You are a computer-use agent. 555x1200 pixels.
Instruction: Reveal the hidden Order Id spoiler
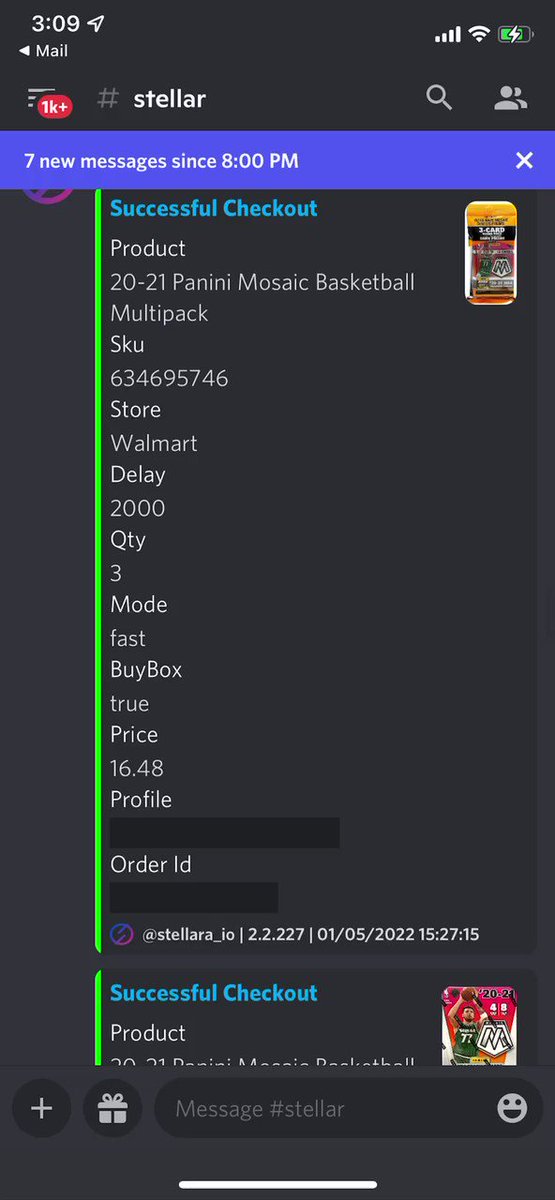coord(194,897)
